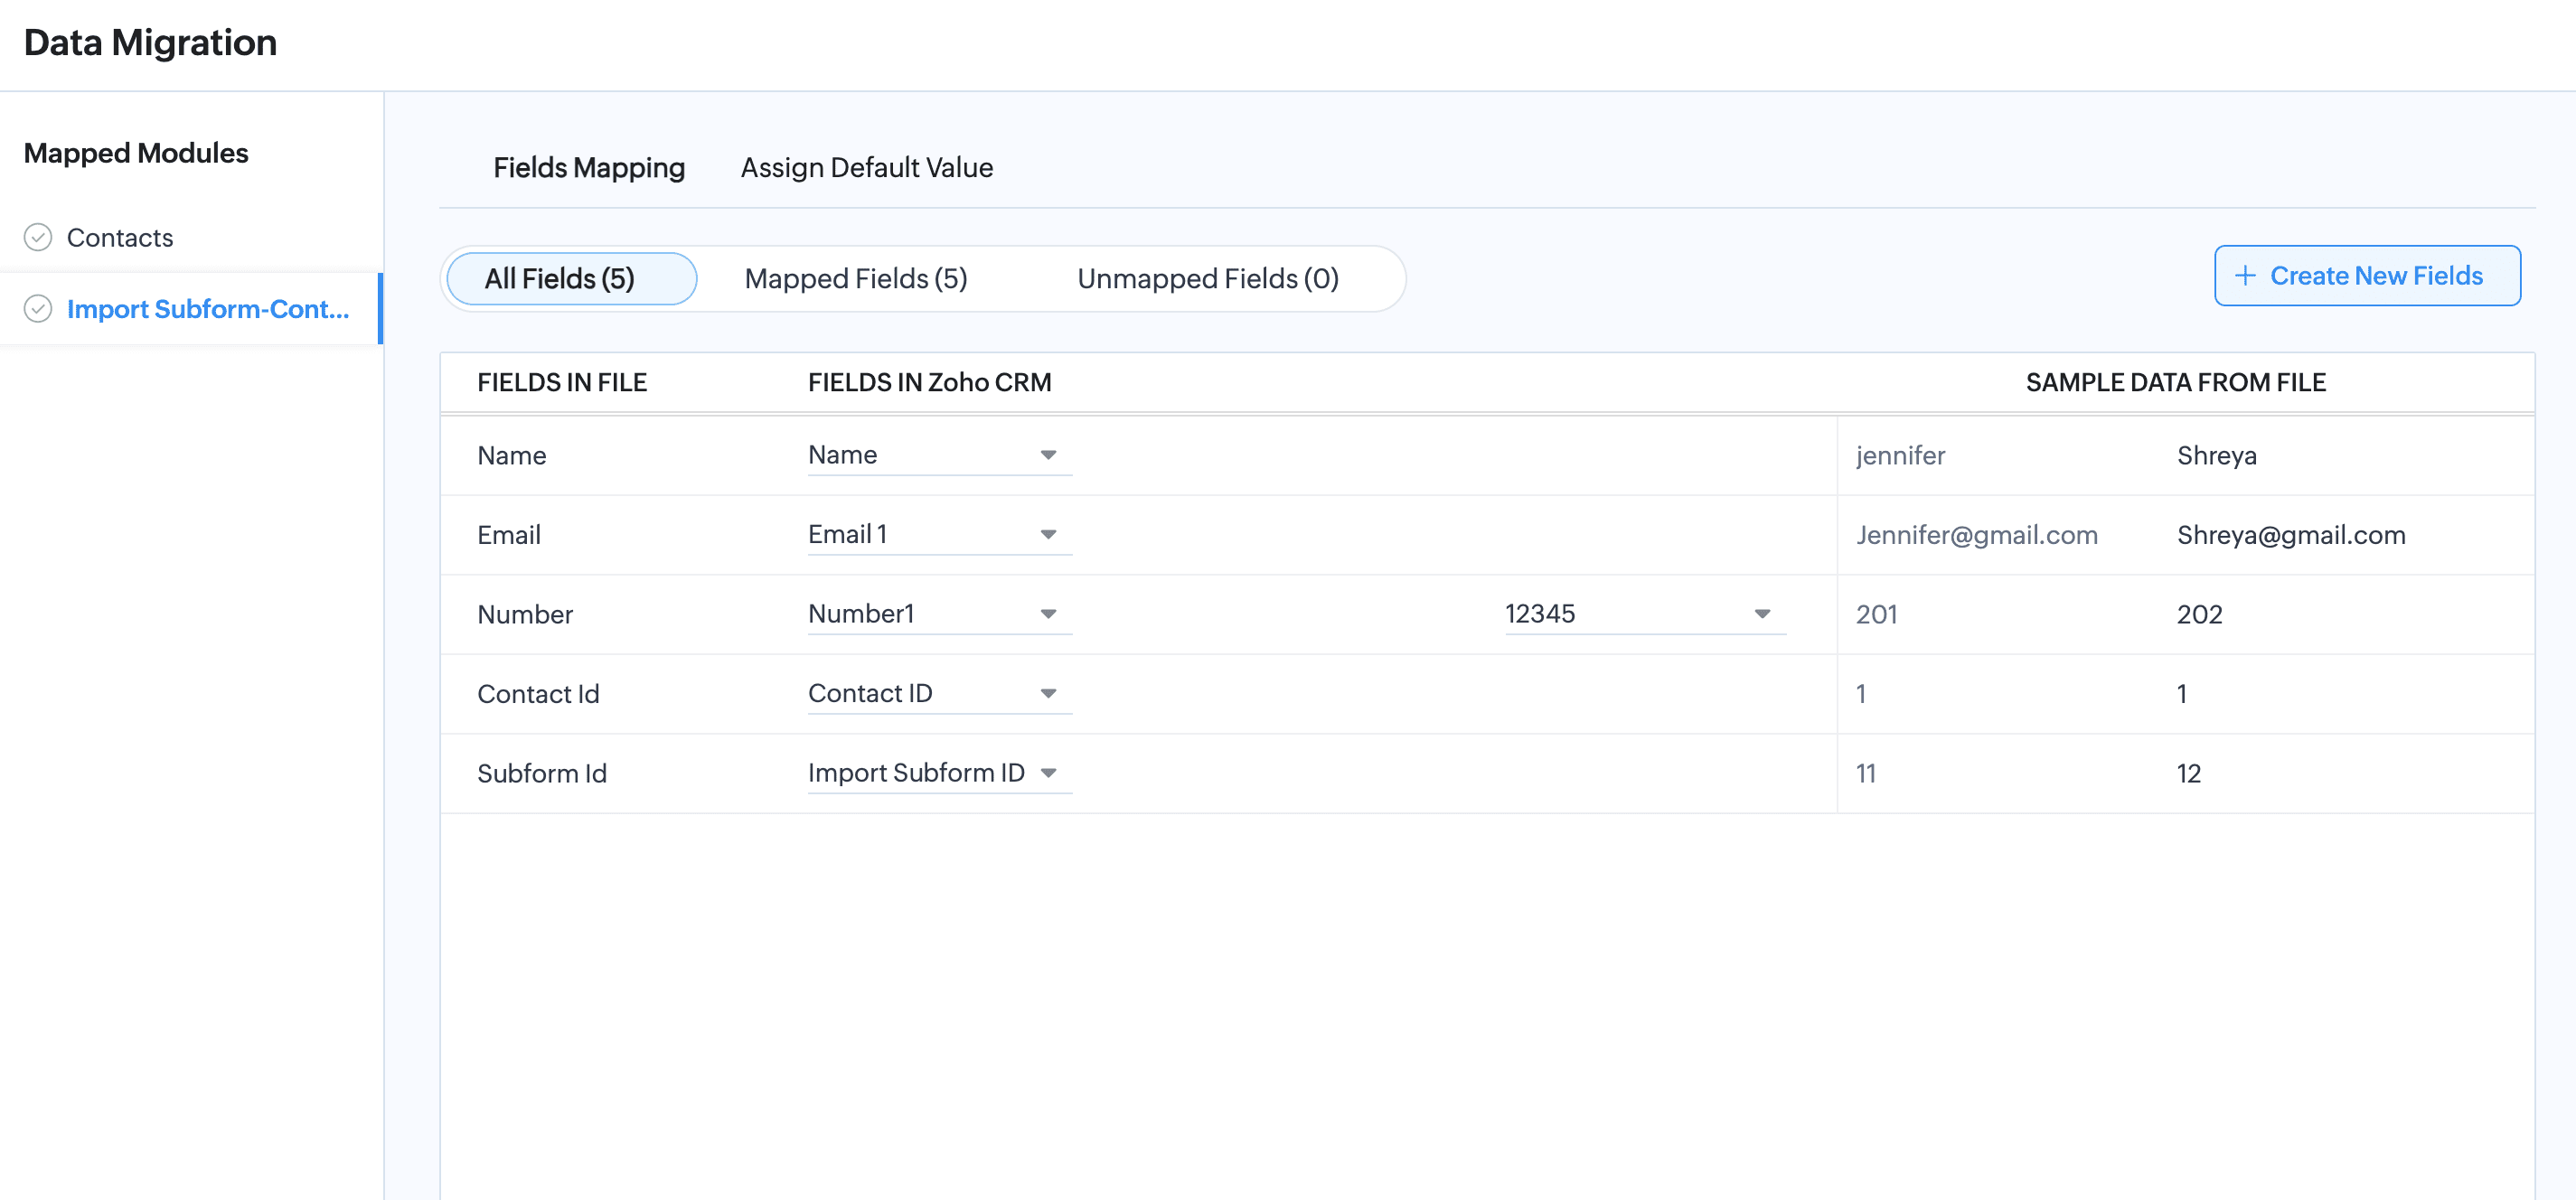
Task: Click the Create New Fields button
Action: point(2366,276)
